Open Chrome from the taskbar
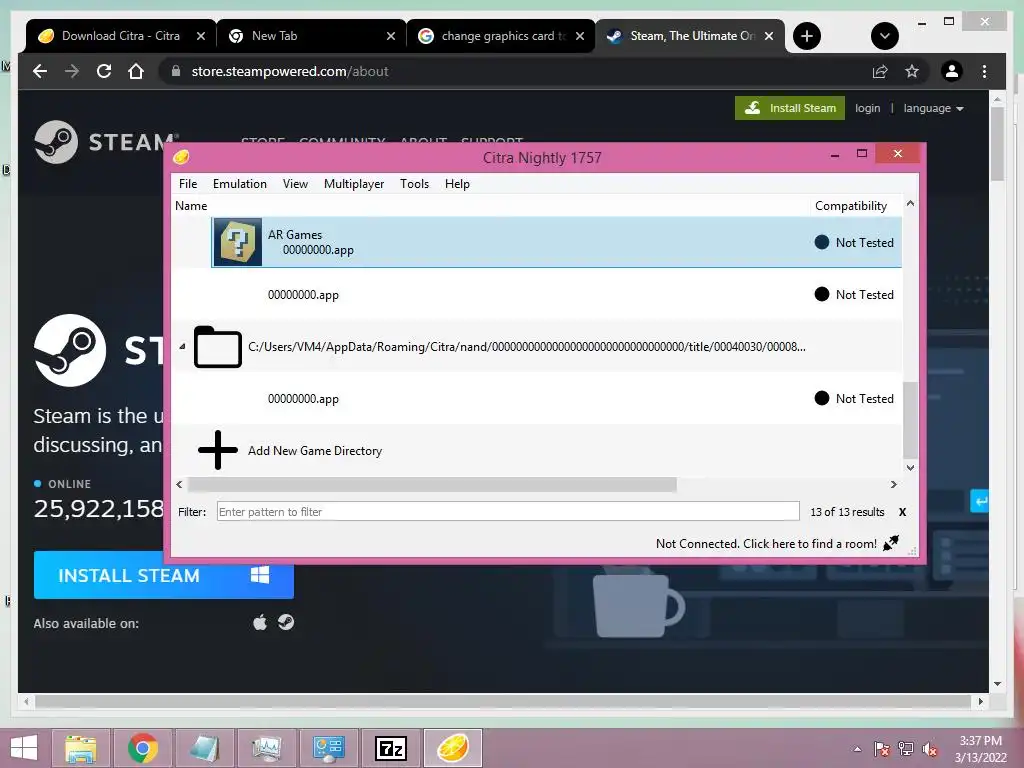The height and width of the screenshot is (768, 1024). click(142, 748)
